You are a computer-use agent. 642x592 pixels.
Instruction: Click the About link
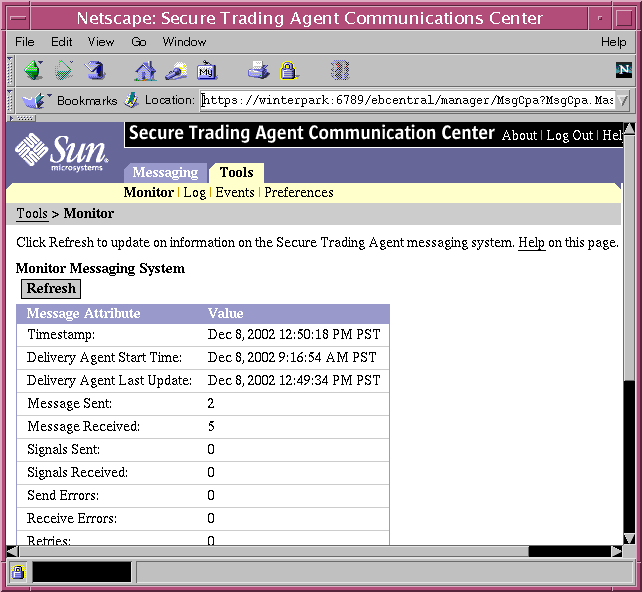pos(519,136)
